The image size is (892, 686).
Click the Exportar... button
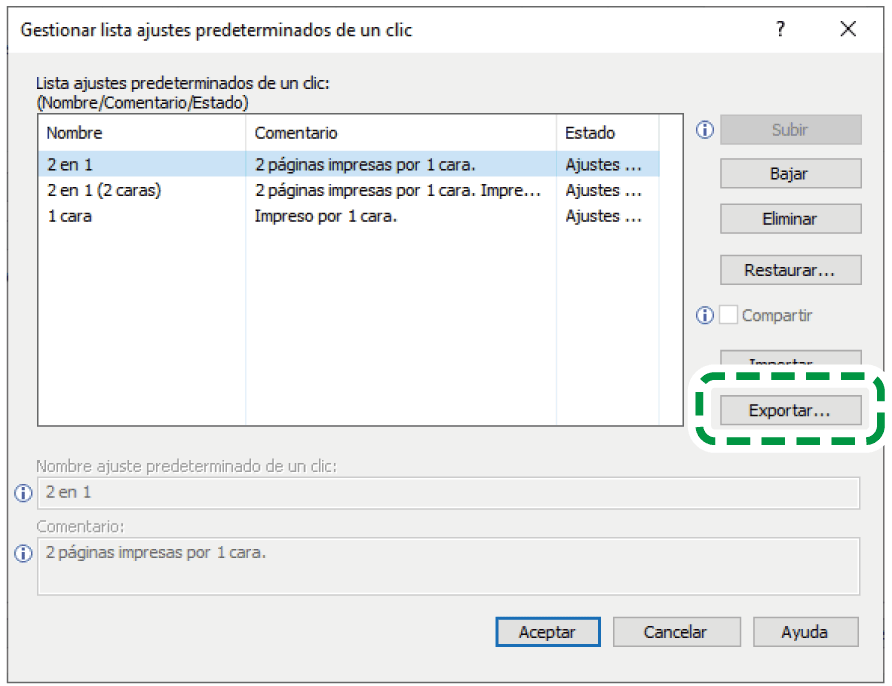[790, 410]
